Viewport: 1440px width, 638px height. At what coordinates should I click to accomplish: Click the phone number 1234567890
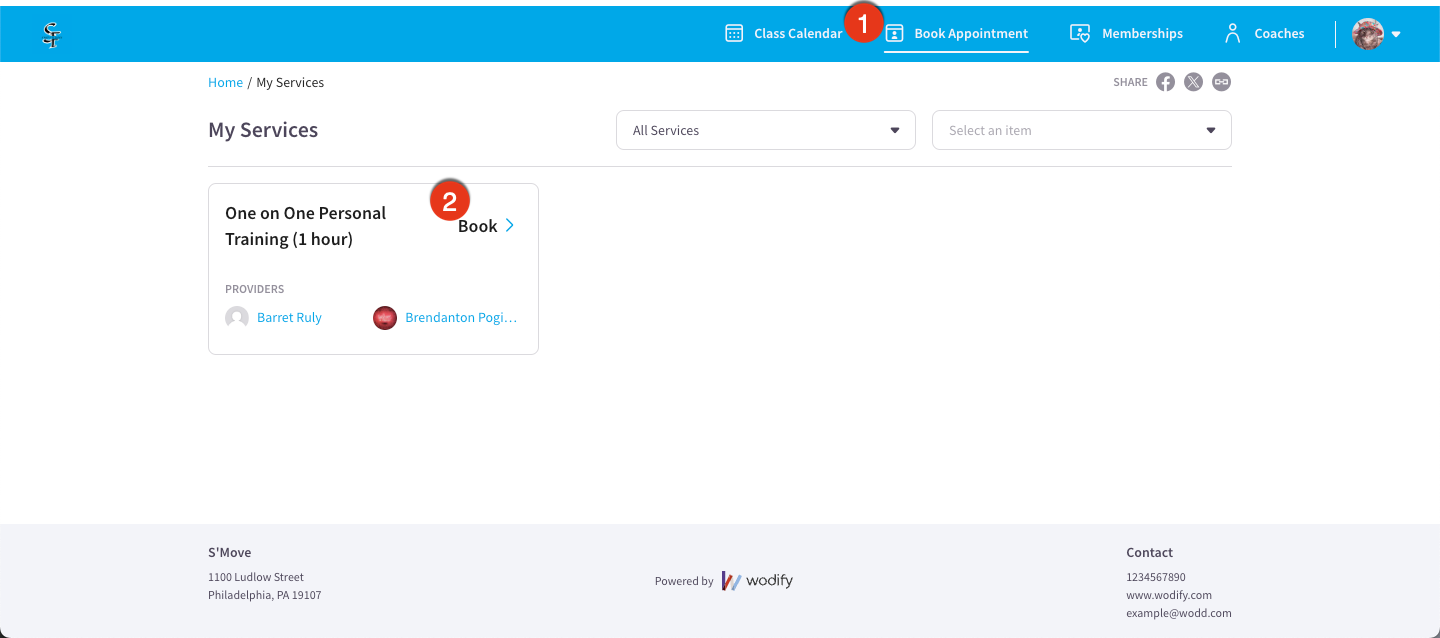click(1156, 577)
